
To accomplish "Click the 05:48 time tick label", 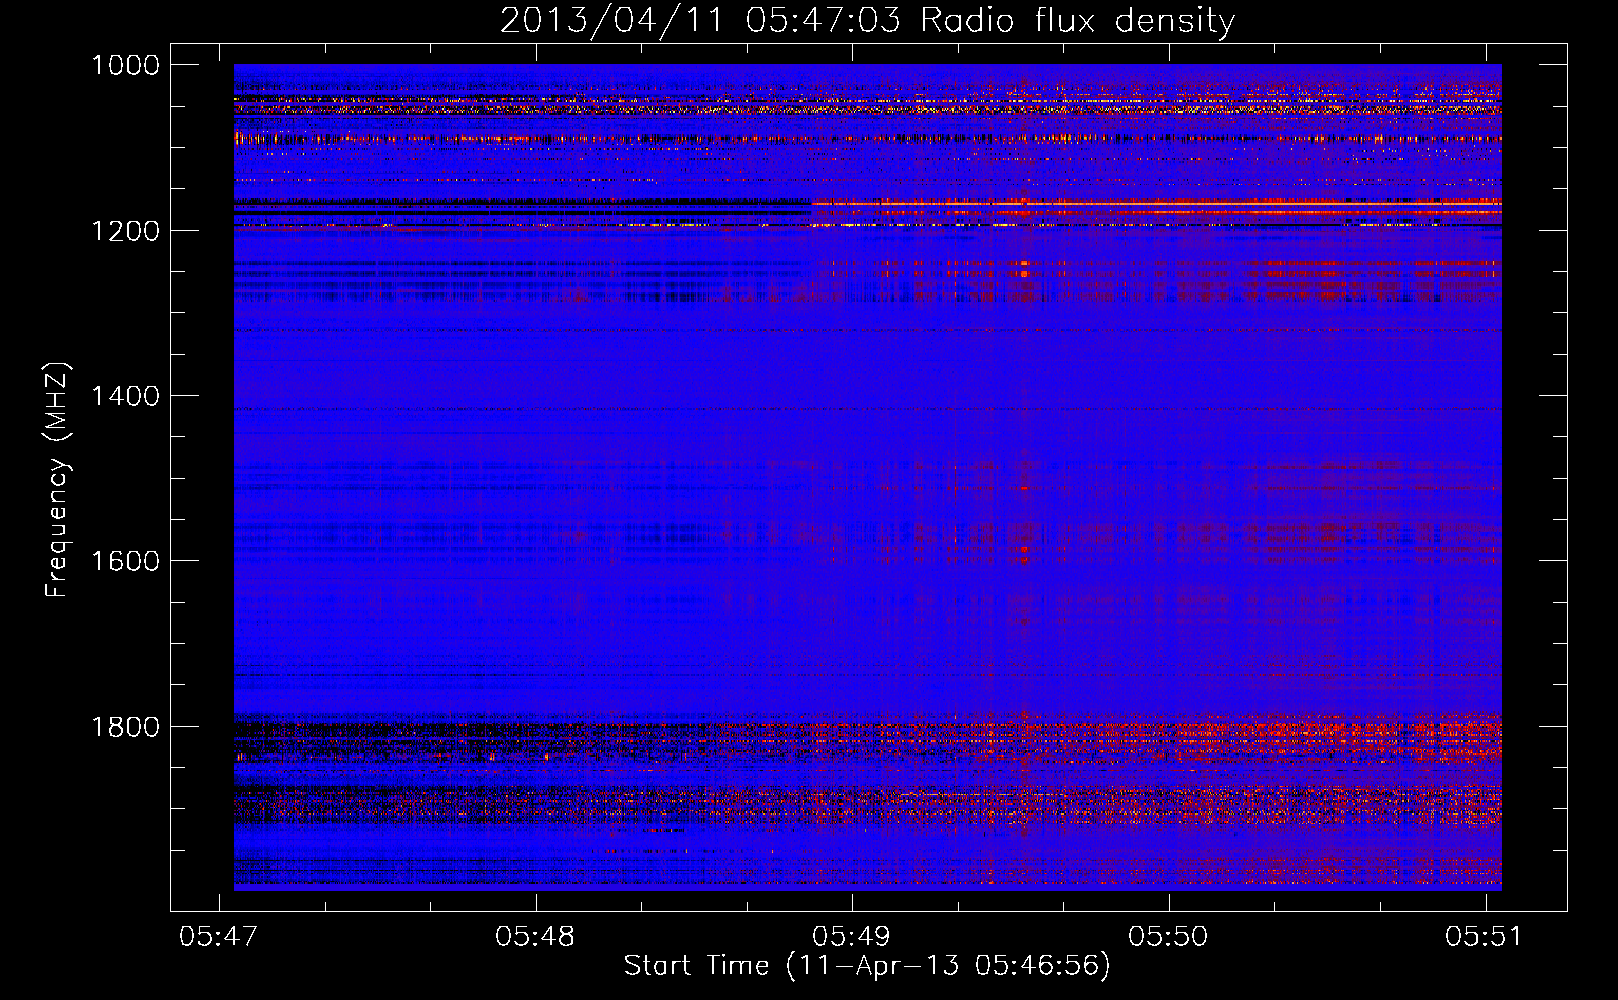I will point(535,937).
